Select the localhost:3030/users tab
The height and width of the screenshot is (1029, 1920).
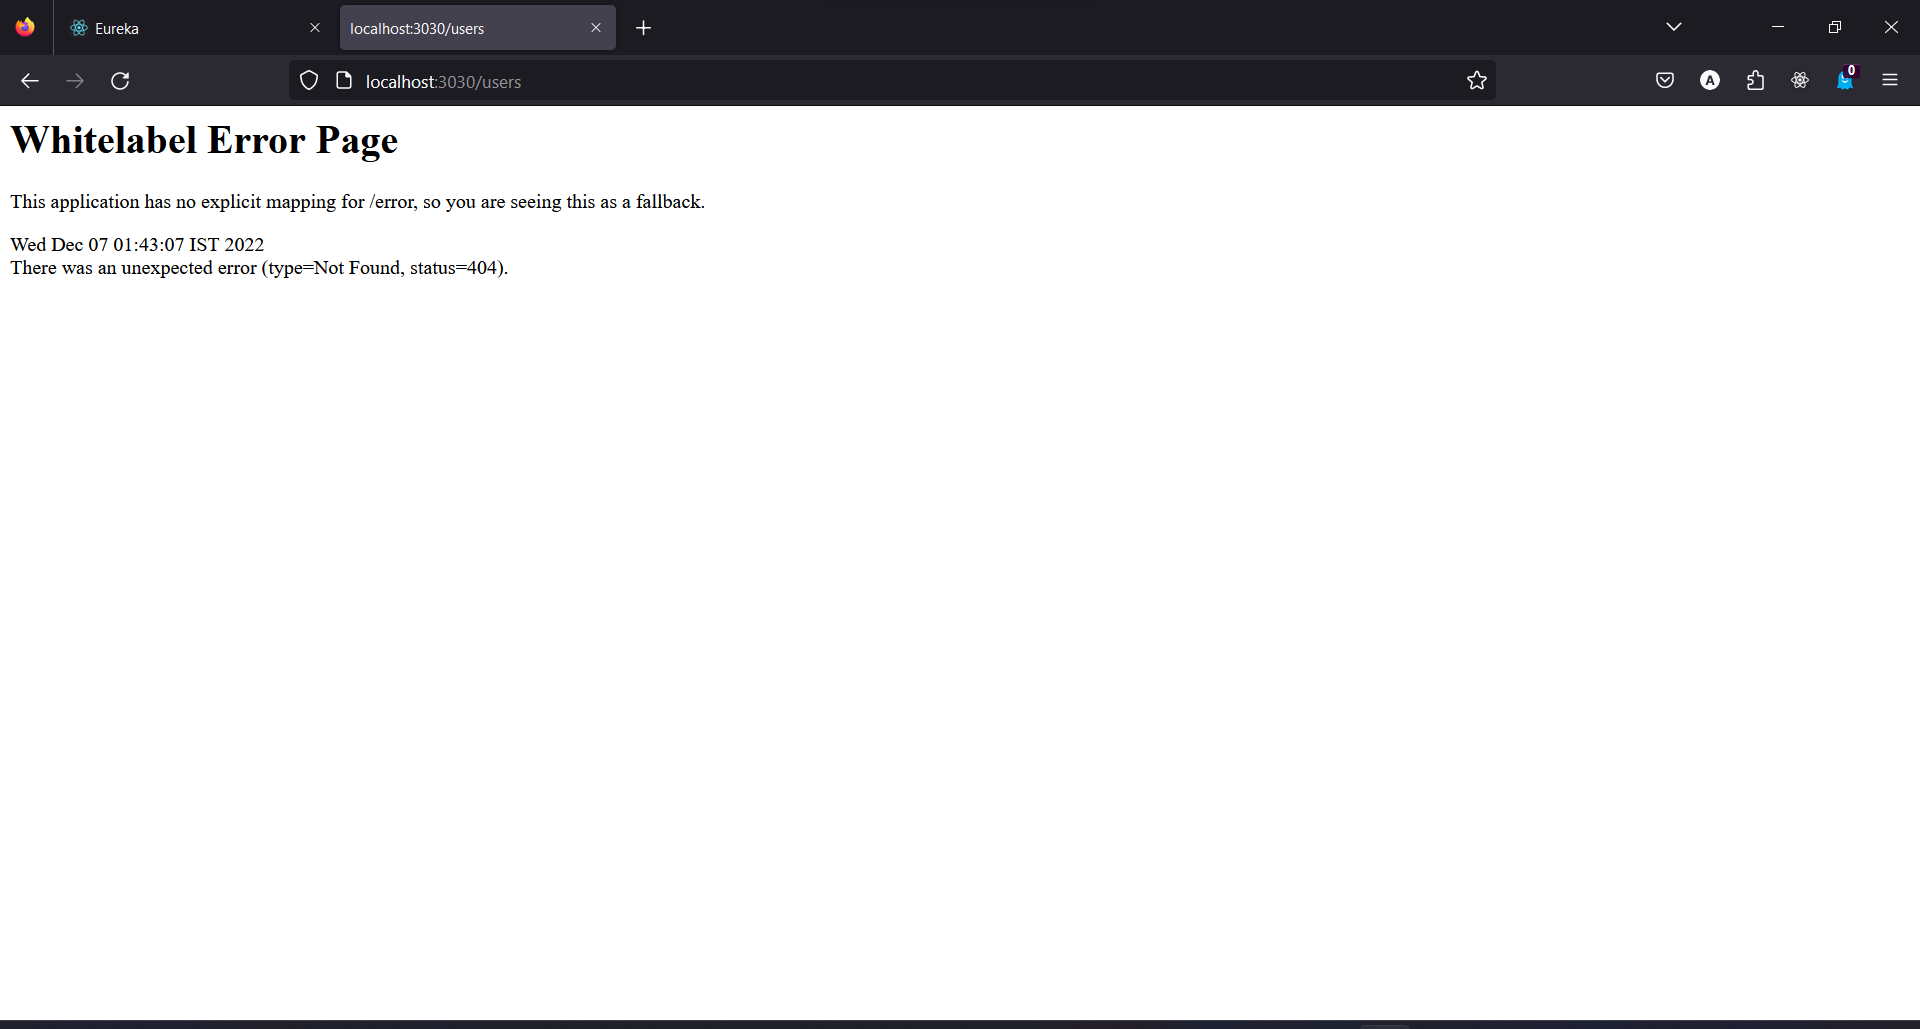point(477,28)
